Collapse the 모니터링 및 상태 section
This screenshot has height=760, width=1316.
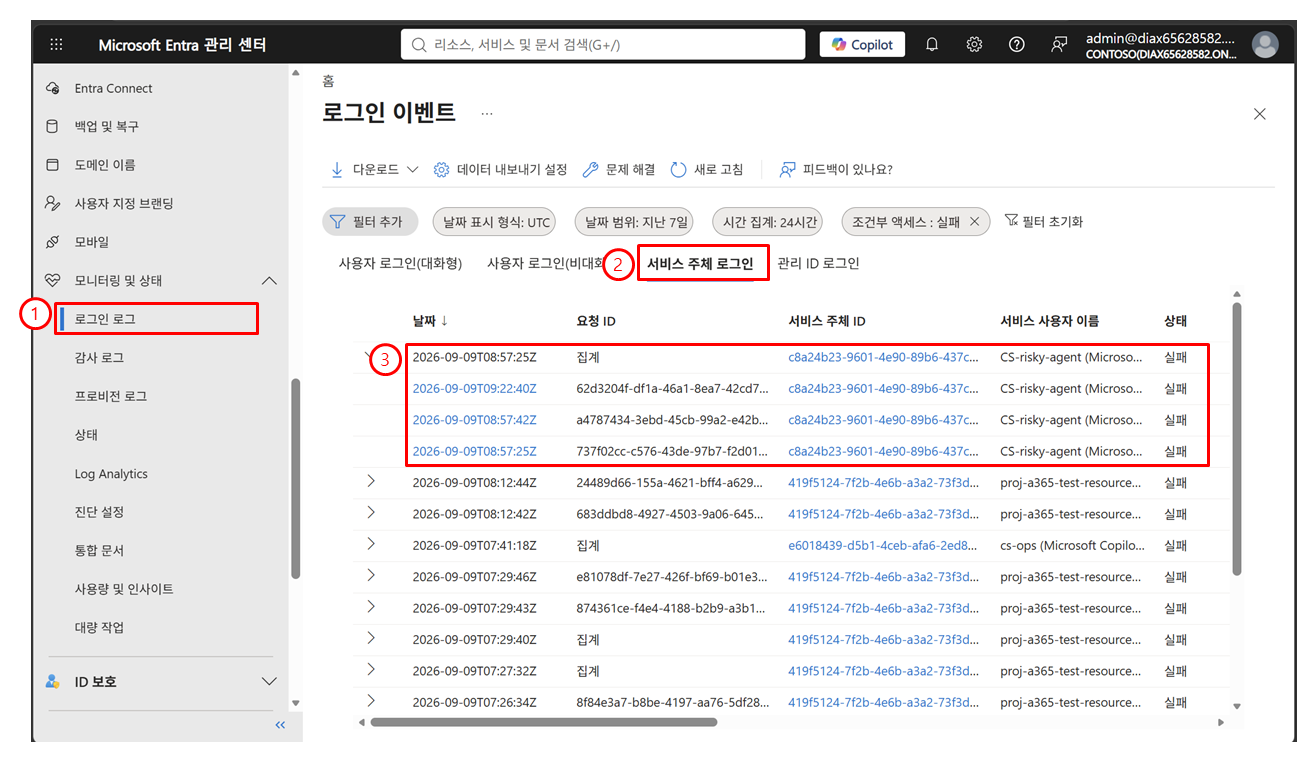click(269, 281)
